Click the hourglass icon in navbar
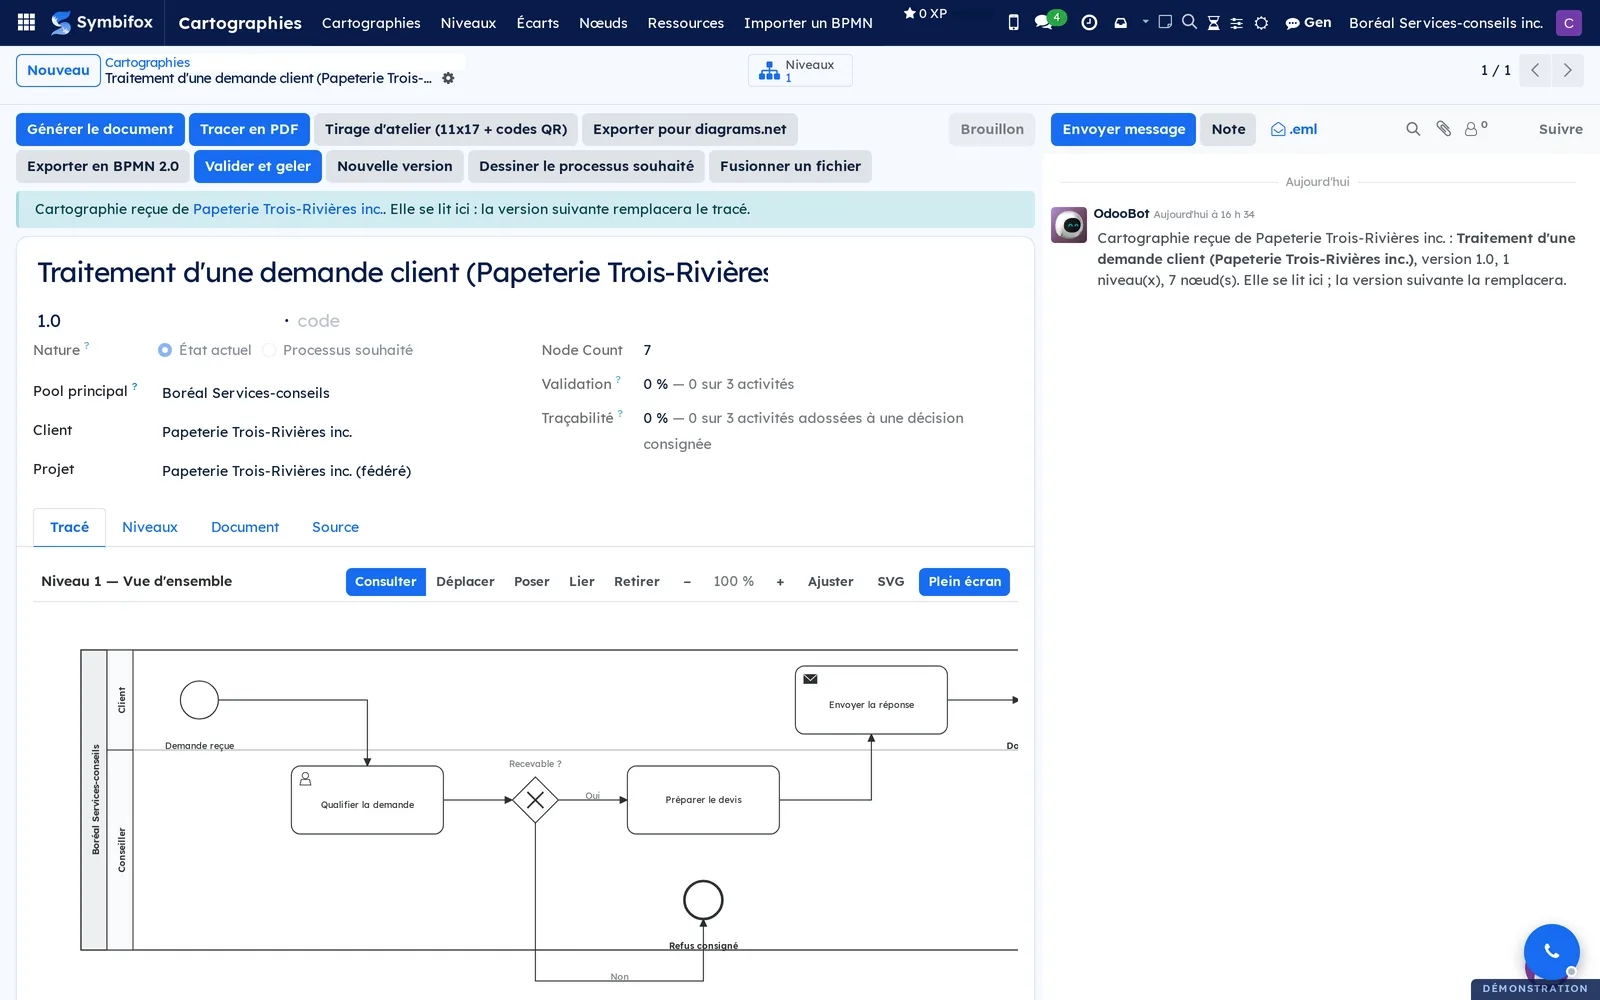This screenshot has height=1000, width=1600. 1213,22
